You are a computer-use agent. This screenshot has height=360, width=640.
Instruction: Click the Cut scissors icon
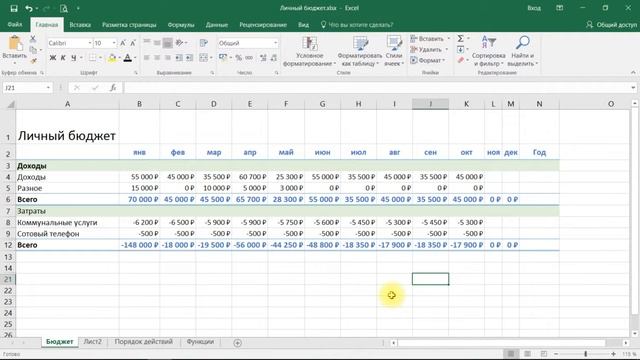[x=33, y=39]
